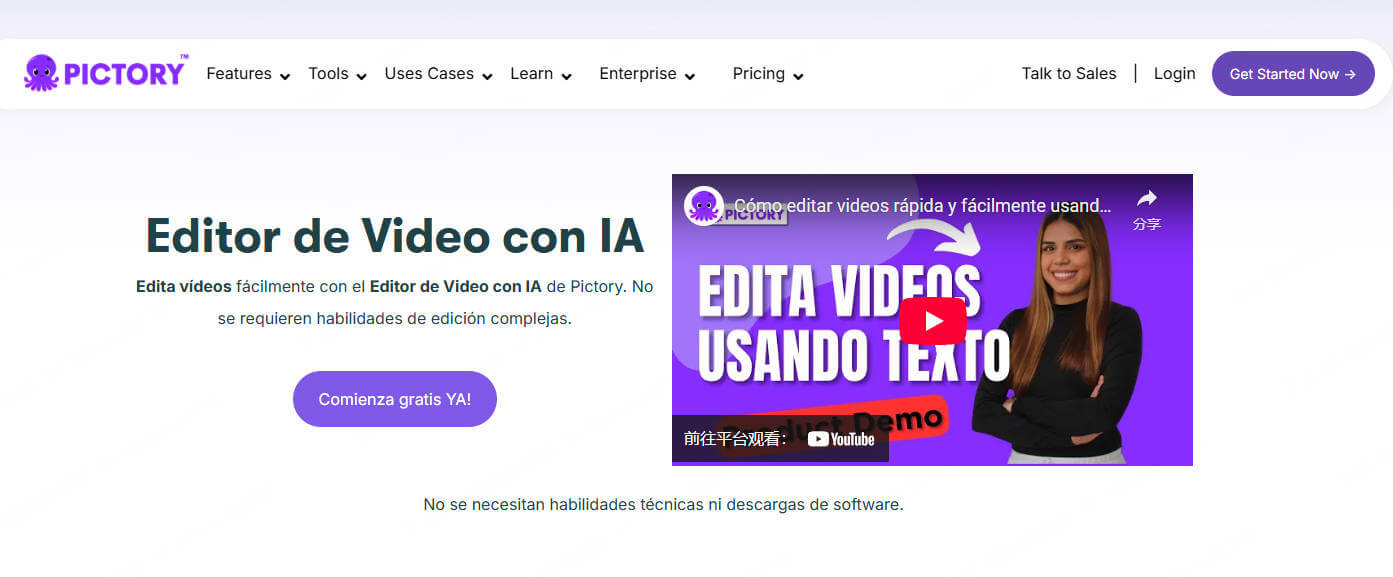Expand the Learn dropdown chevron
This screenshot has height=577, width=1393.
[x=566, y=76]
